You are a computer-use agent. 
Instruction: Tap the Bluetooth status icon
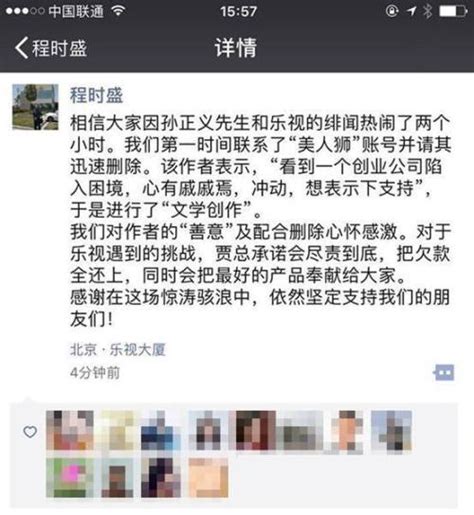pyautogui.click(x=427, y=11)
